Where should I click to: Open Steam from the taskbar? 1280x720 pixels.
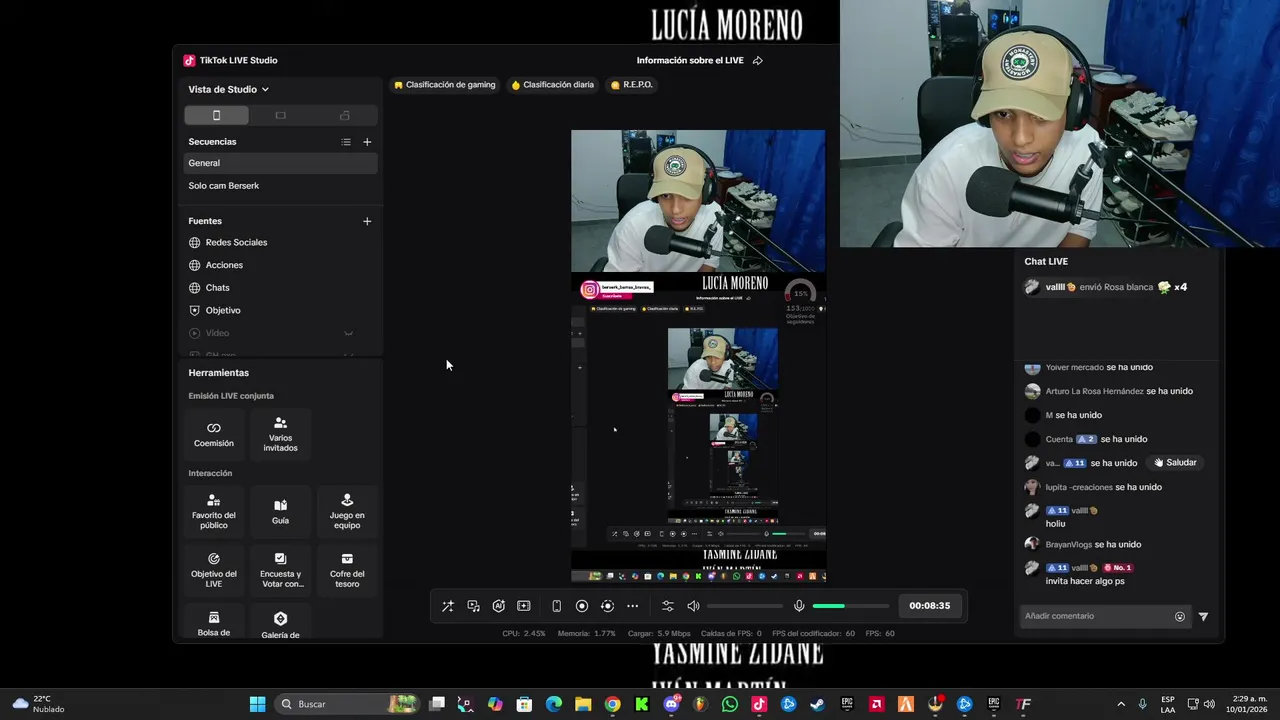[817, 704]
